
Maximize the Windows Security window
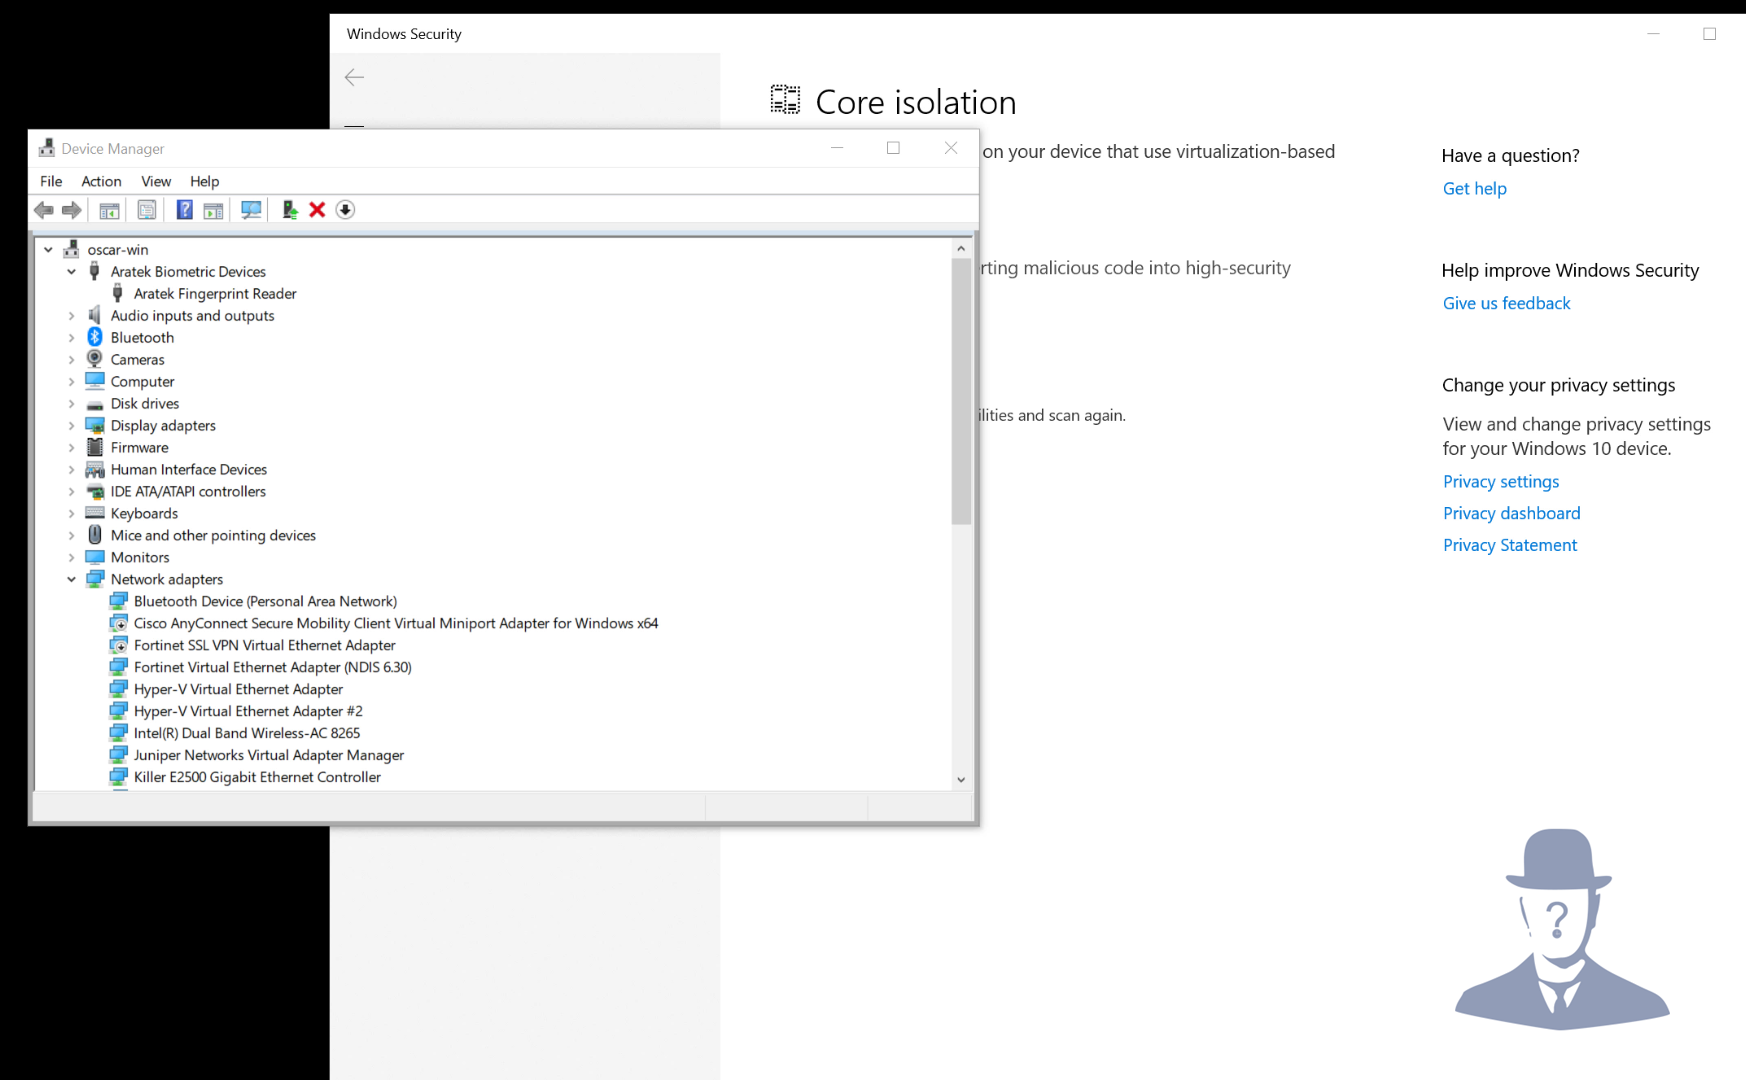click(1709, 34)
